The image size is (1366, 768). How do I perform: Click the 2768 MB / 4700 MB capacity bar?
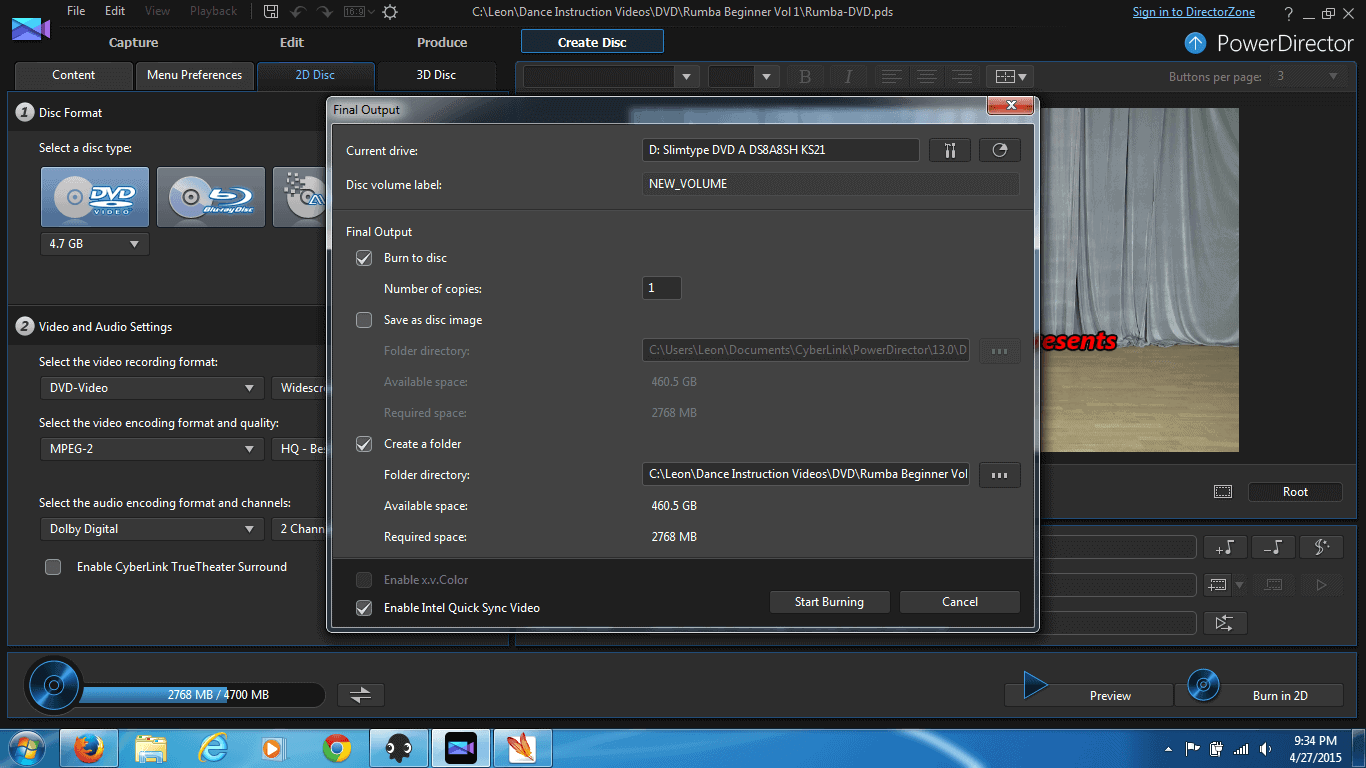pos(201,695)
